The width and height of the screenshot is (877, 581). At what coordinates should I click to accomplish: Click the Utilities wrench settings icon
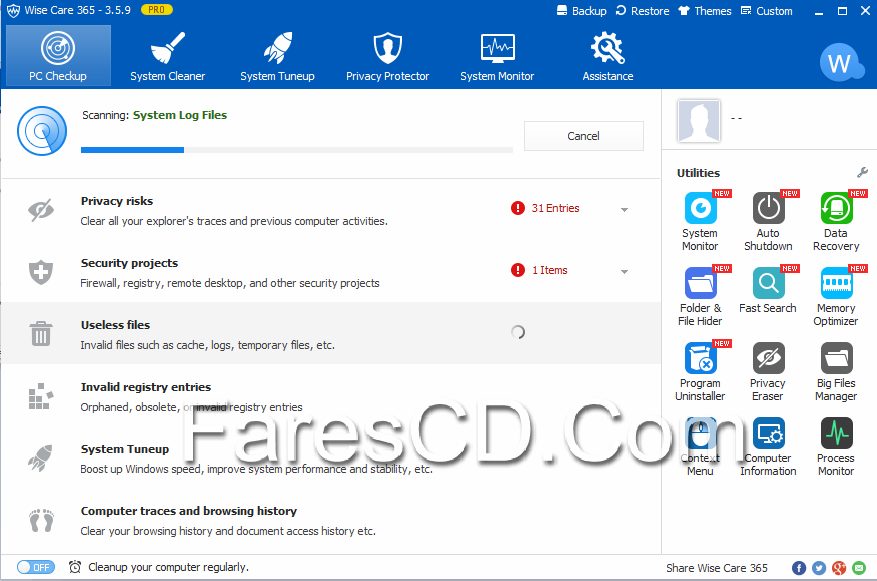click(x=862, y=173)
